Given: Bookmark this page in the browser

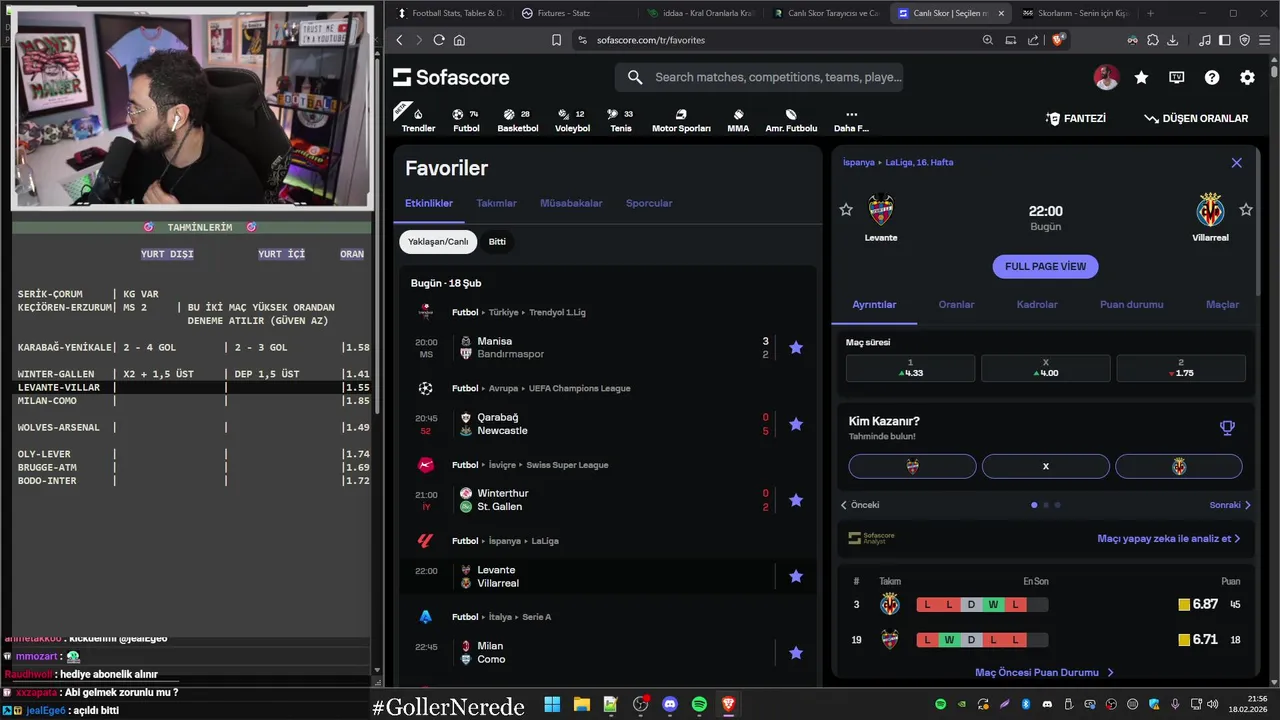Looking at the screenshot, I should click(x=557, y=40).
